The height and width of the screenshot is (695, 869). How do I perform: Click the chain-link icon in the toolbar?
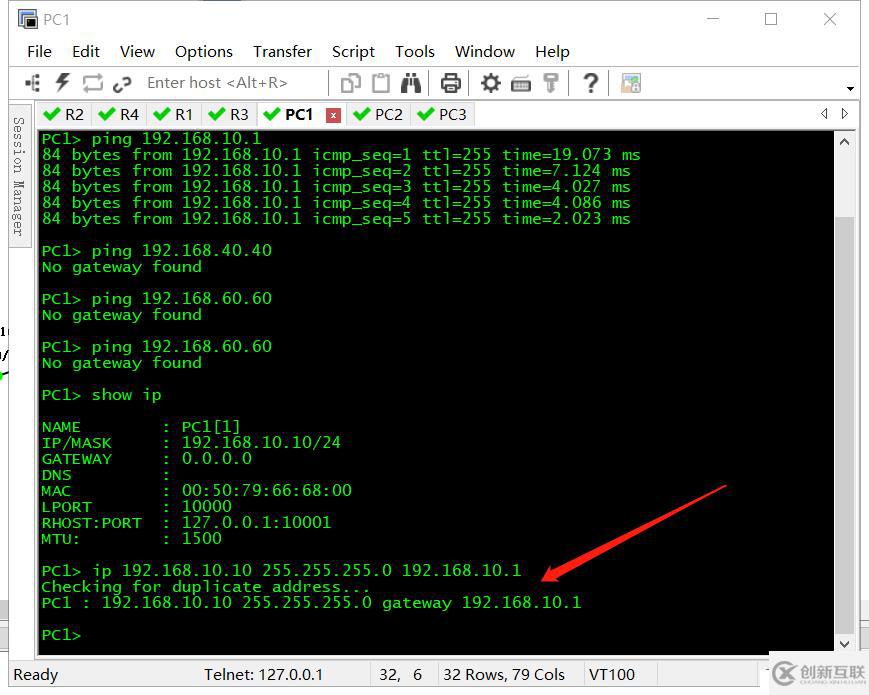pyautogui.click(x=122, y=84)
